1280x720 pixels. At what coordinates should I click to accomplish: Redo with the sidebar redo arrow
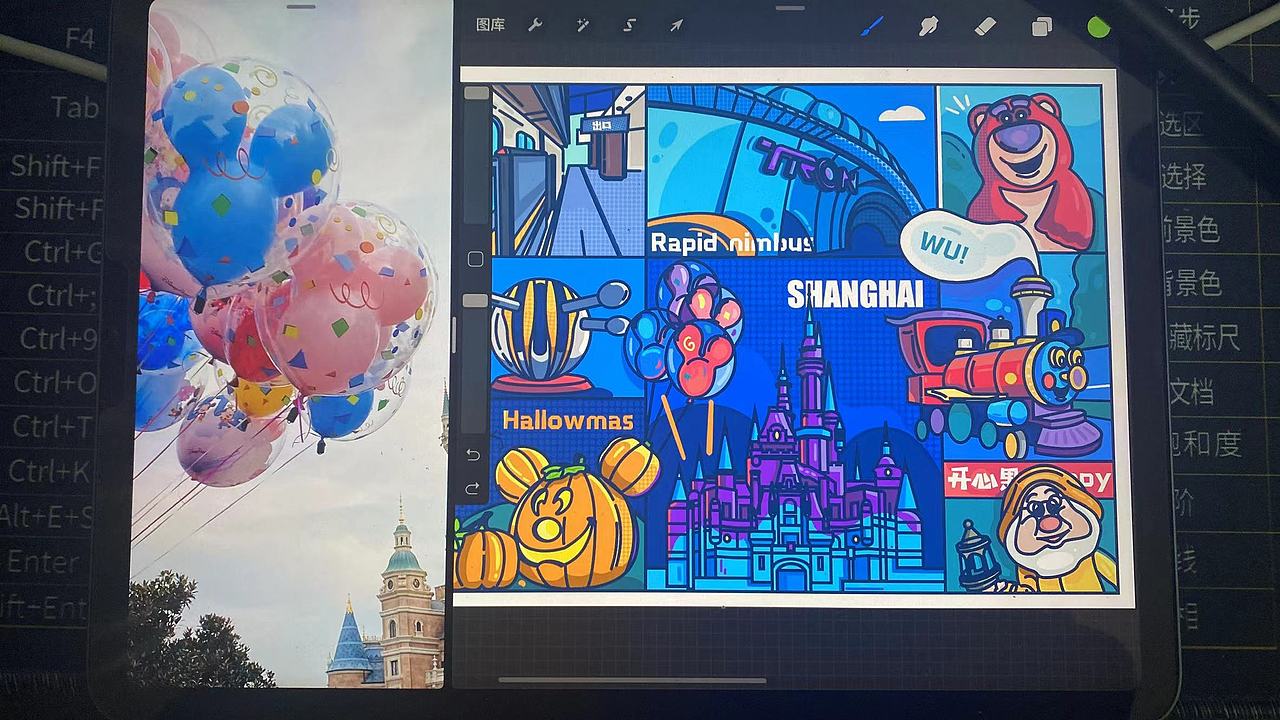coord(473,488)
